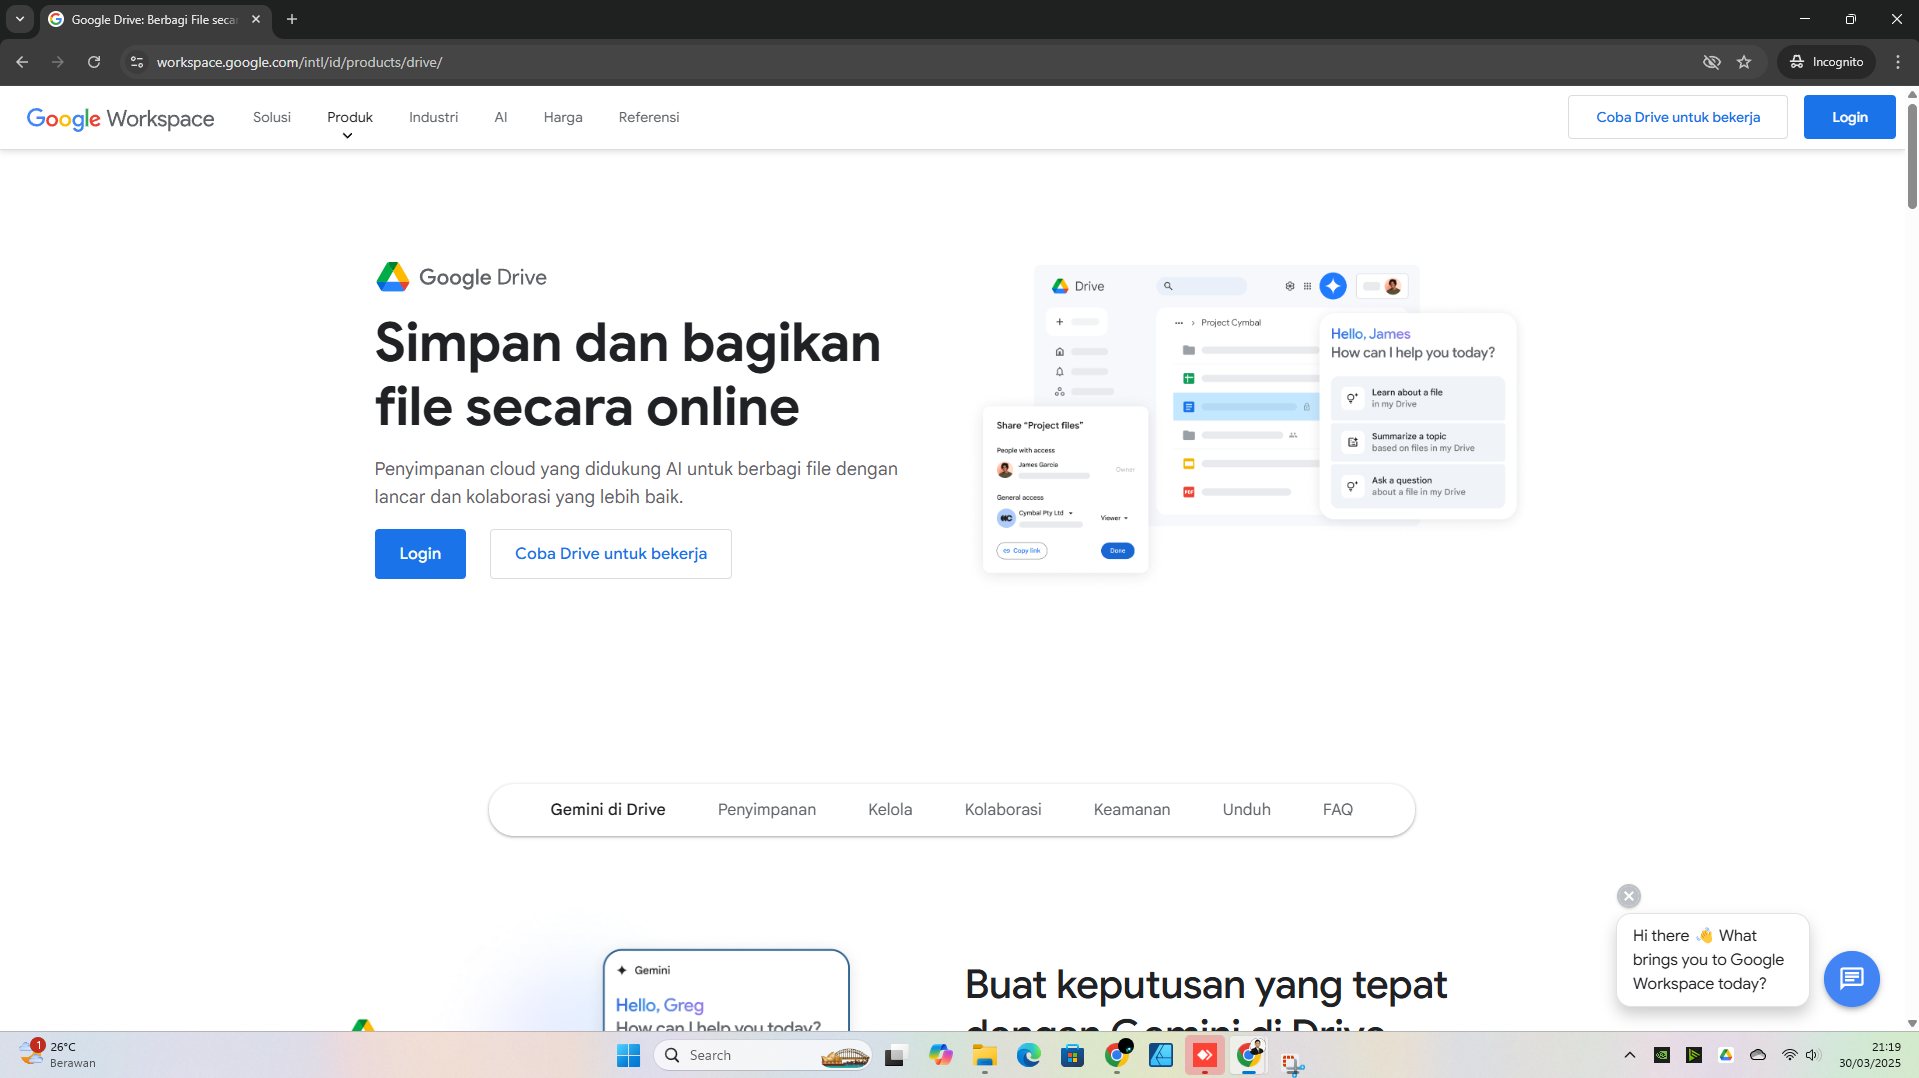Open the Windows Start menu
This screenshot has height=1078, width=1919.
click(629, 1055)
